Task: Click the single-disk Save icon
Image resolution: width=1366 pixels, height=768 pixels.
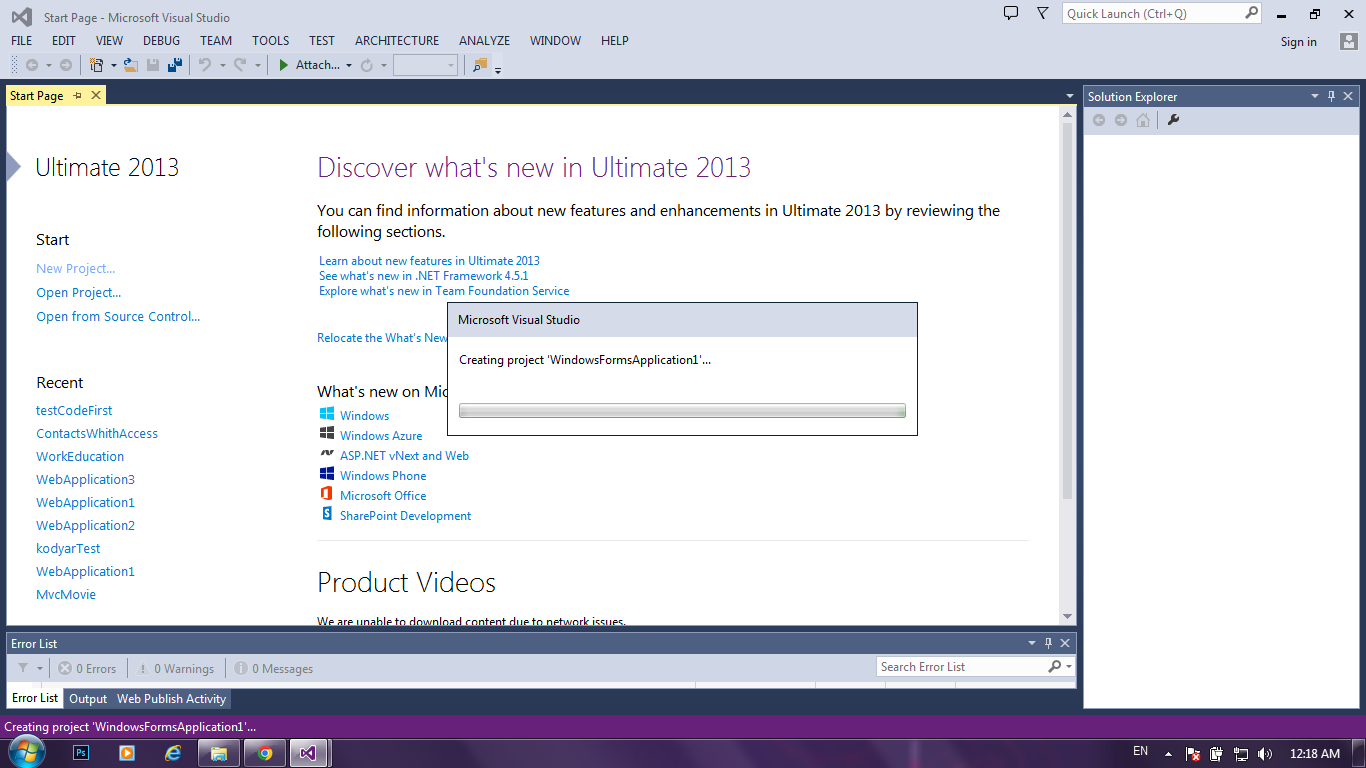Action: (153, 65)
